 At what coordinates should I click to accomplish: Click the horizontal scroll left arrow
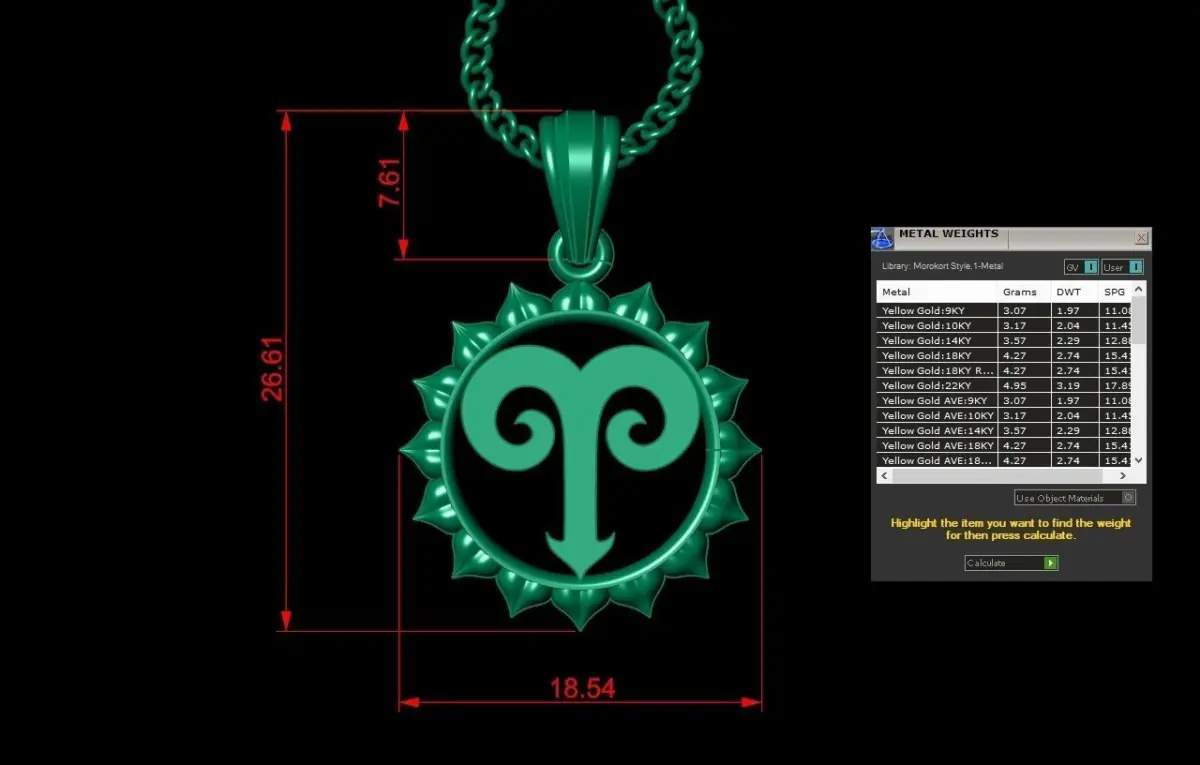tap(884, 476)
